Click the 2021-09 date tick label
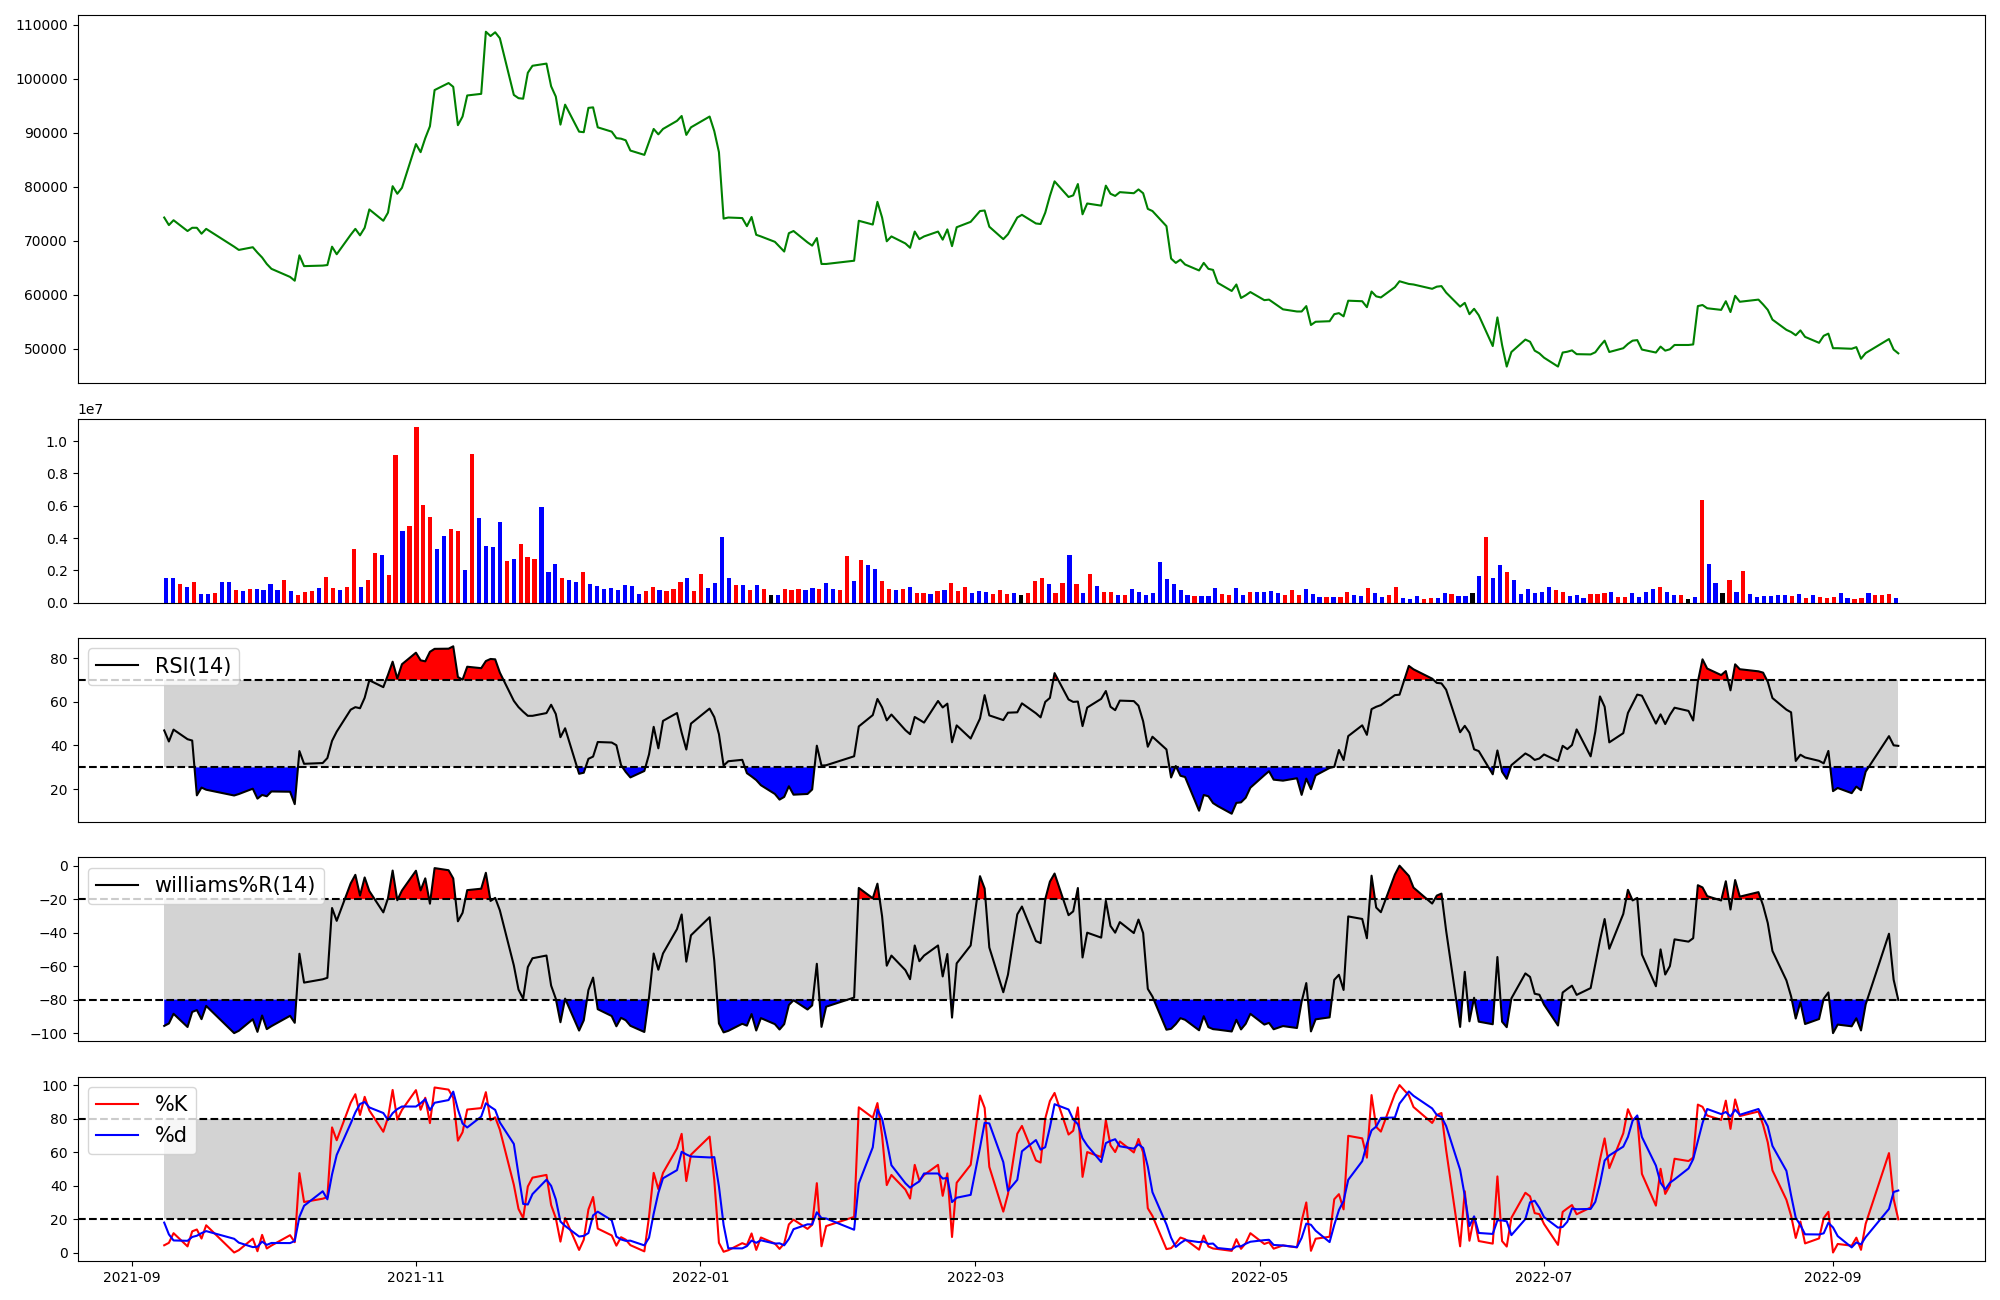2000x1300 pixels. coord(132,1277)
